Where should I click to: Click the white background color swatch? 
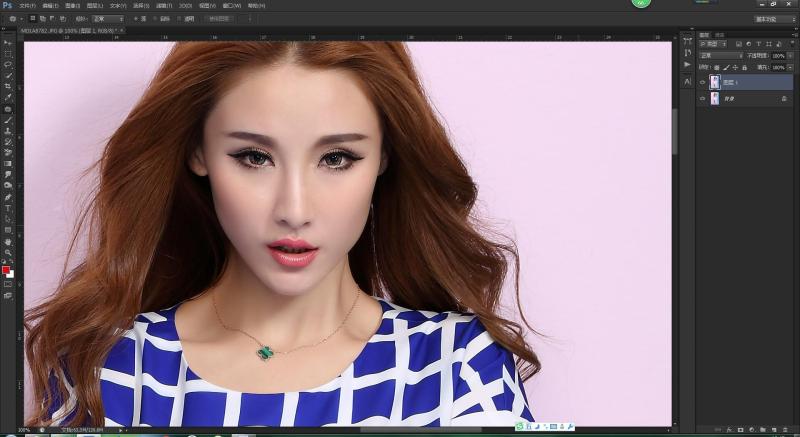(11, 274)
